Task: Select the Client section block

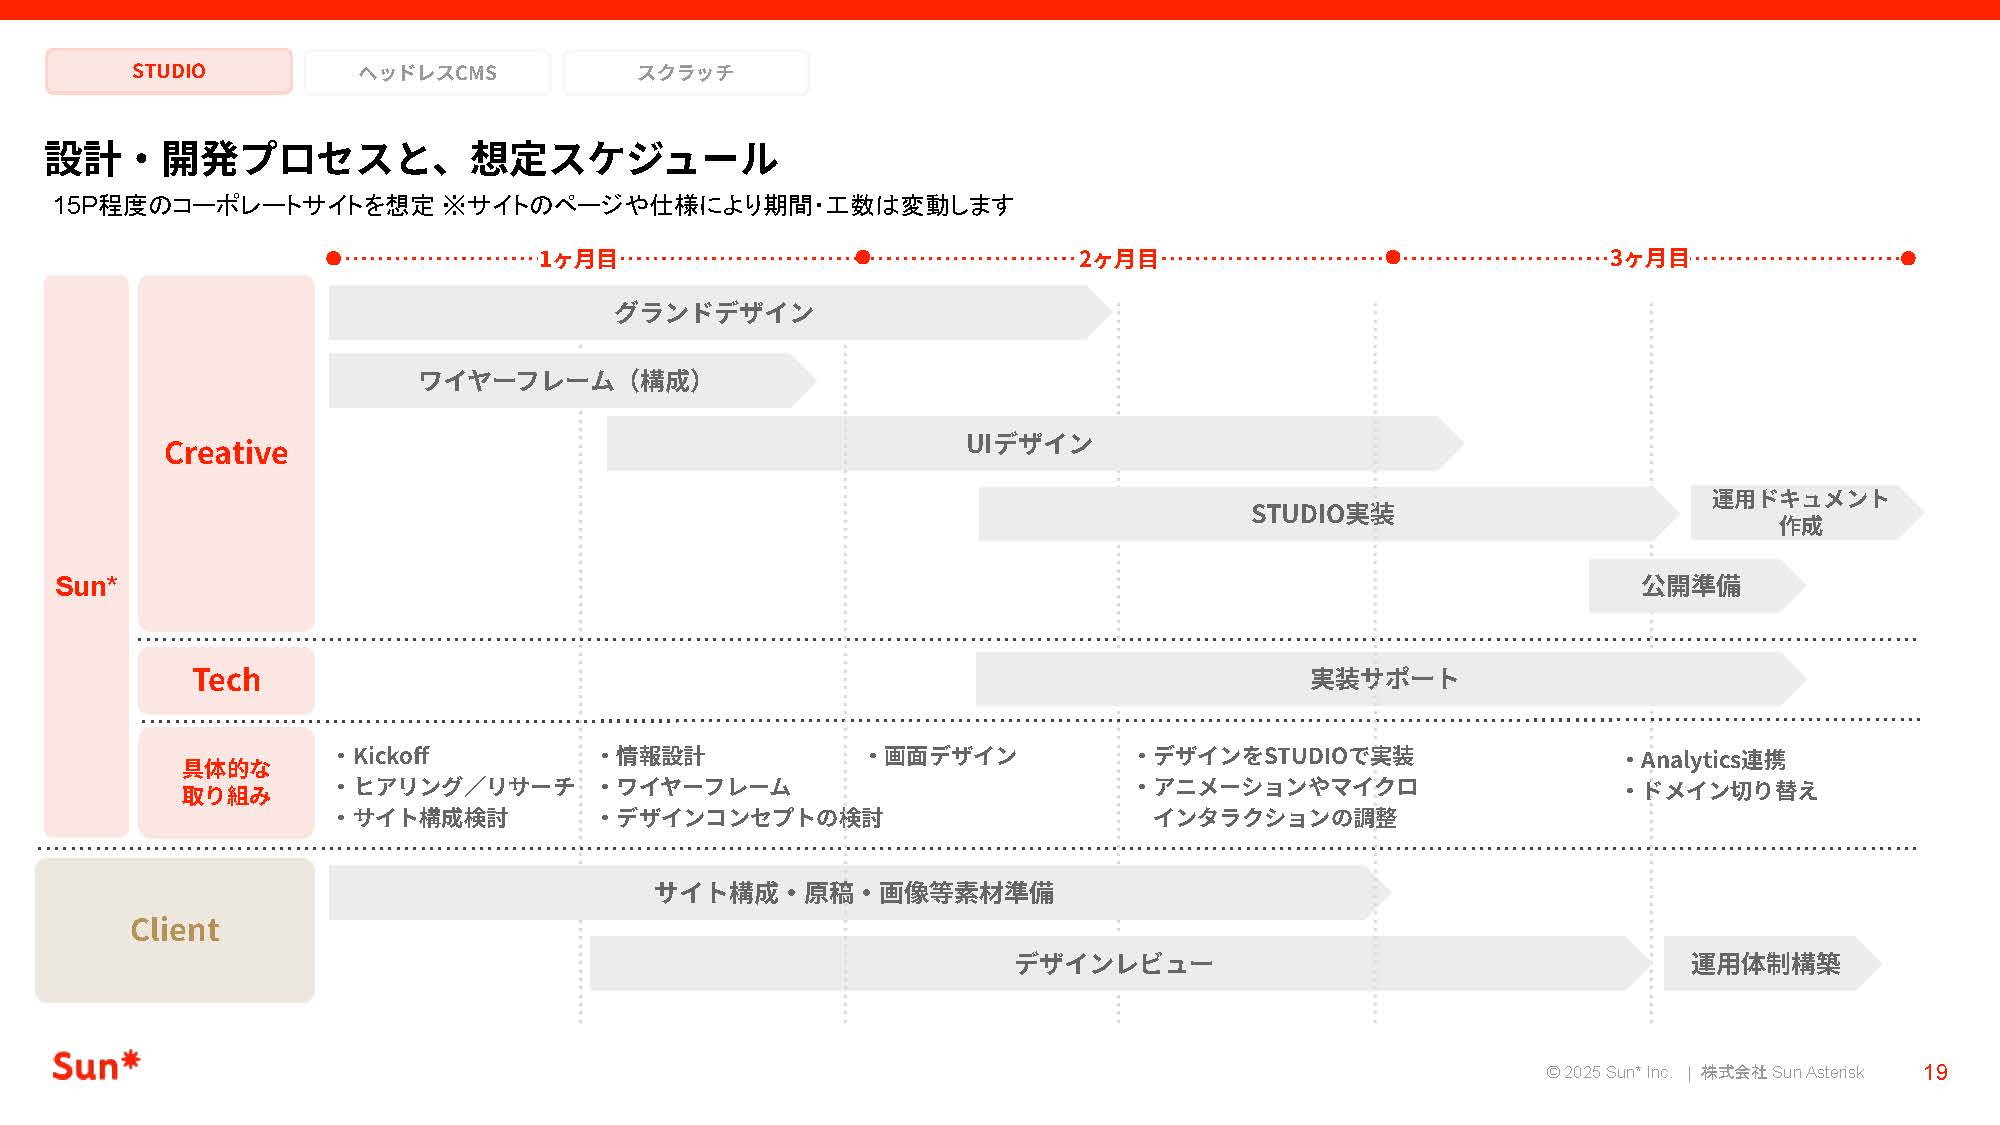Action: tap(174, 930)
